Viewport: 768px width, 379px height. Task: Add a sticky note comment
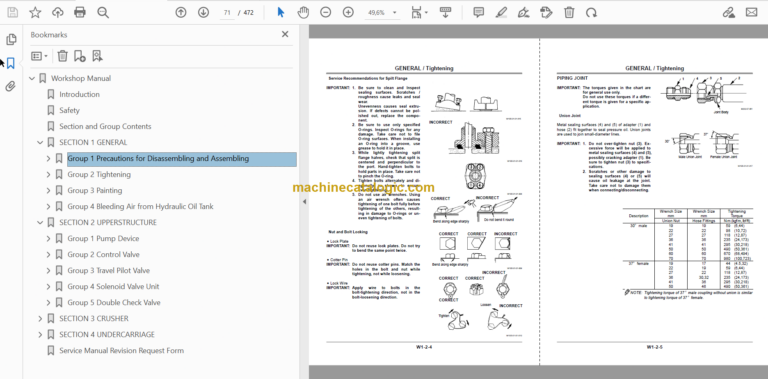coord(479,12)
